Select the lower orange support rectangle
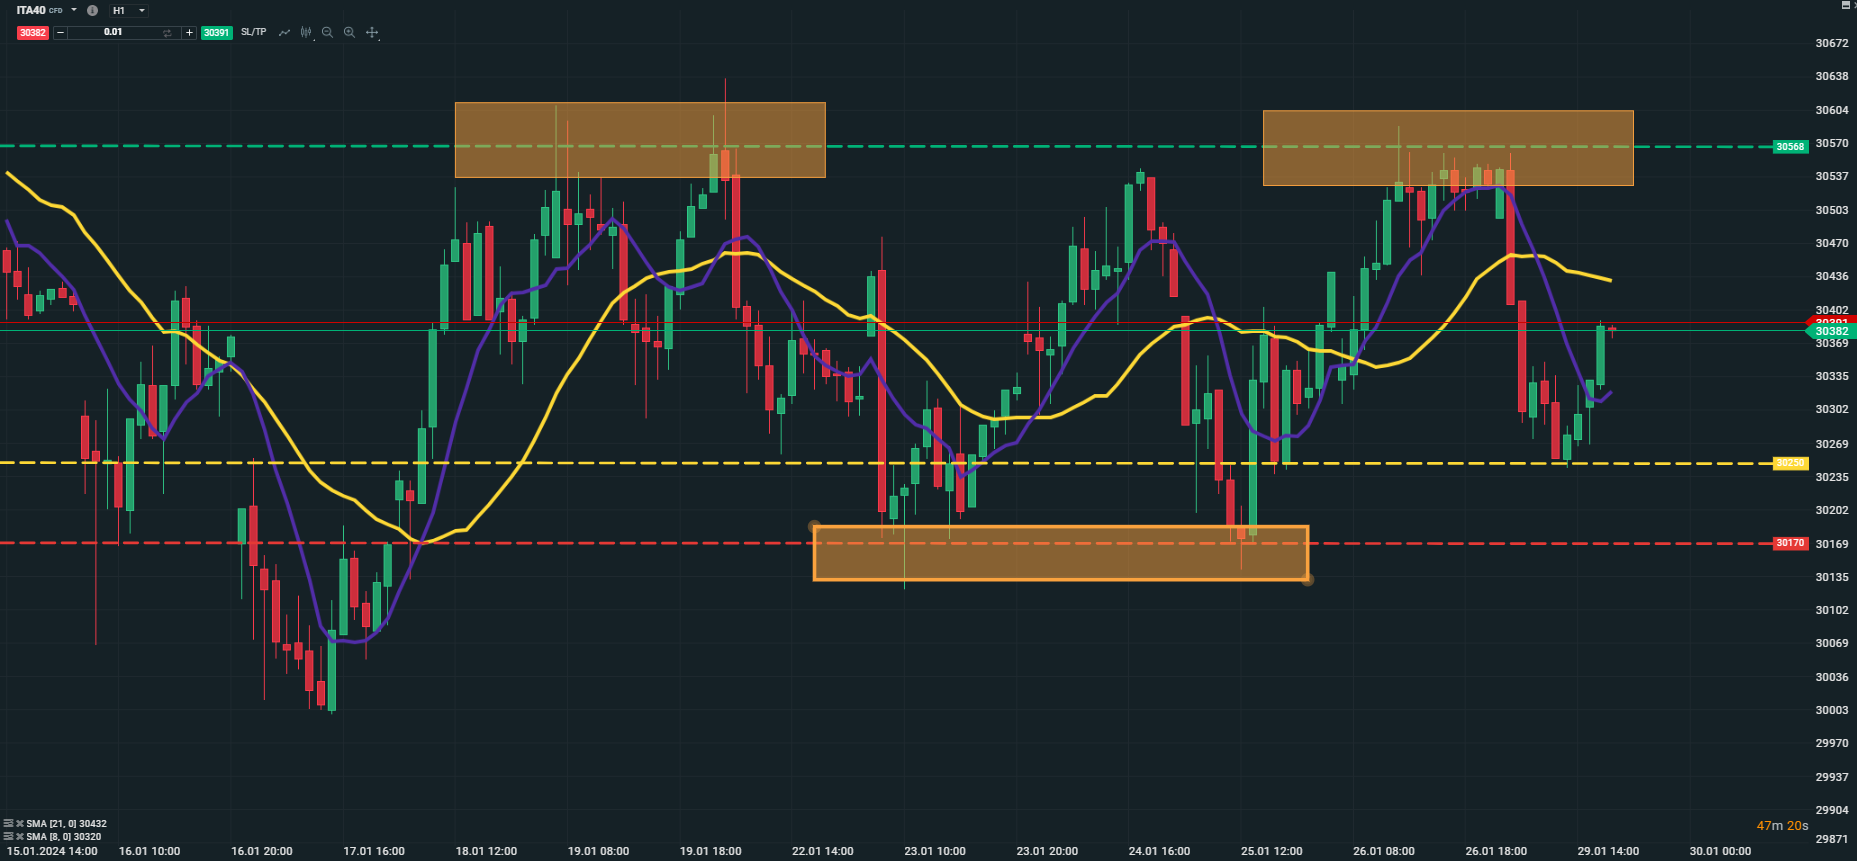Image resolution: width=1857 pixels, height=861 pixels. 1061,553
